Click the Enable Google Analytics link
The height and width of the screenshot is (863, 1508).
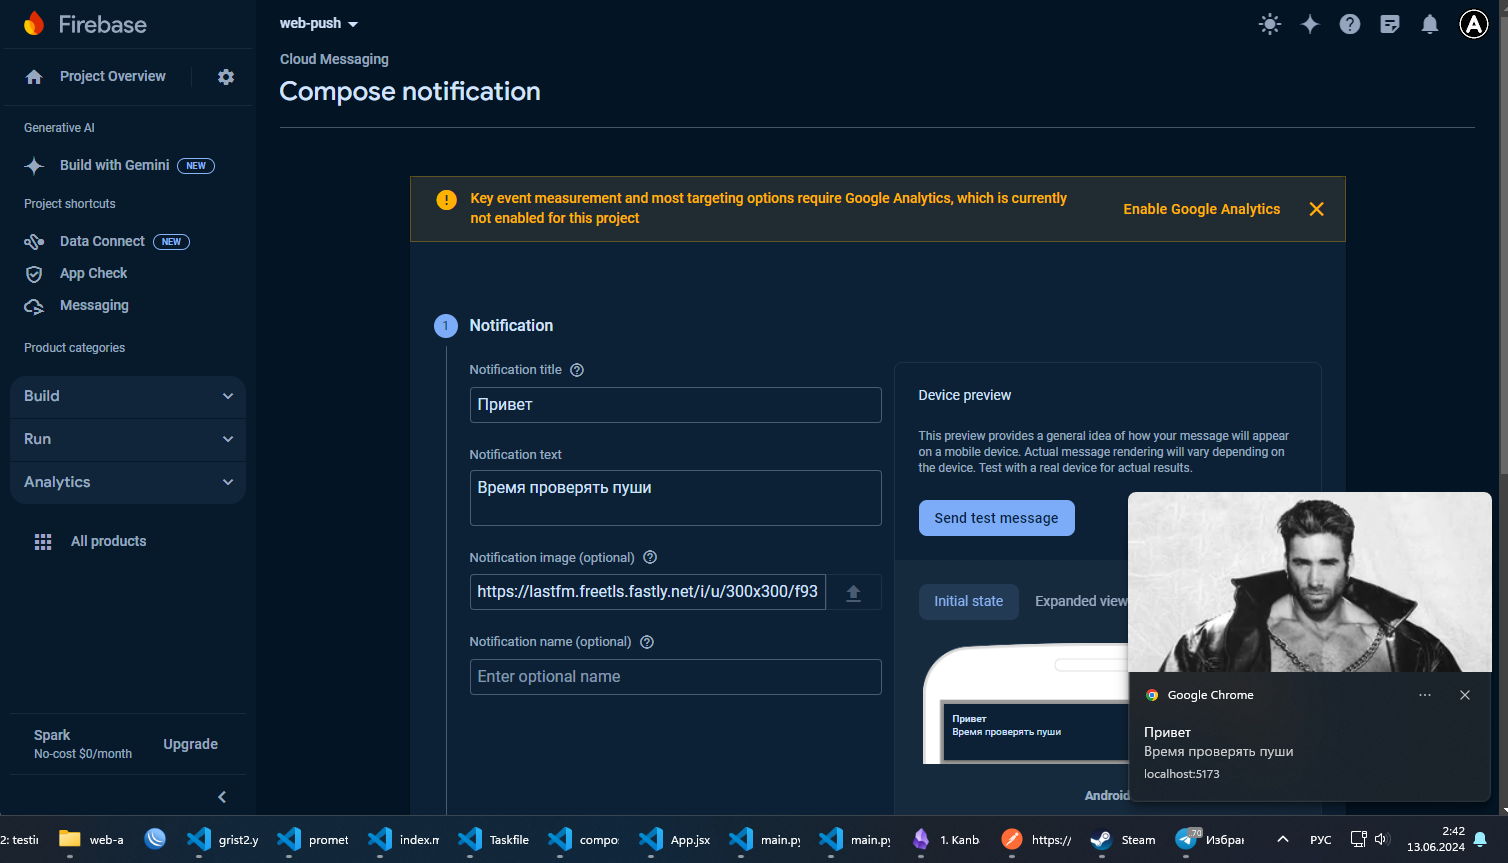pos(1202,209)
